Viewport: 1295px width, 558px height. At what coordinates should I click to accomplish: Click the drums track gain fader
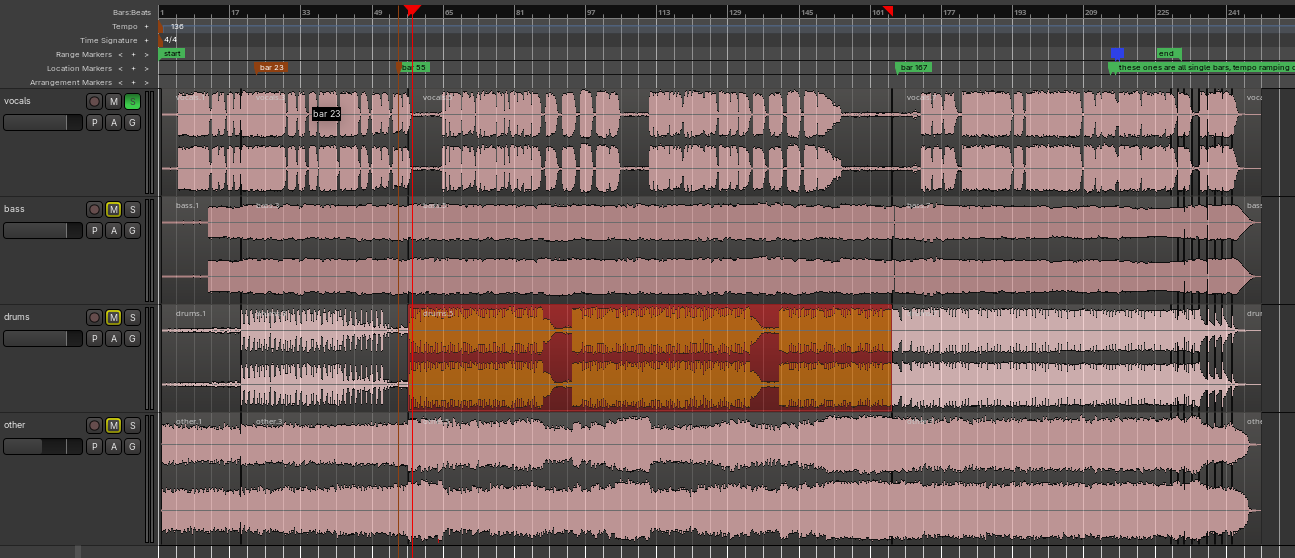43,338
